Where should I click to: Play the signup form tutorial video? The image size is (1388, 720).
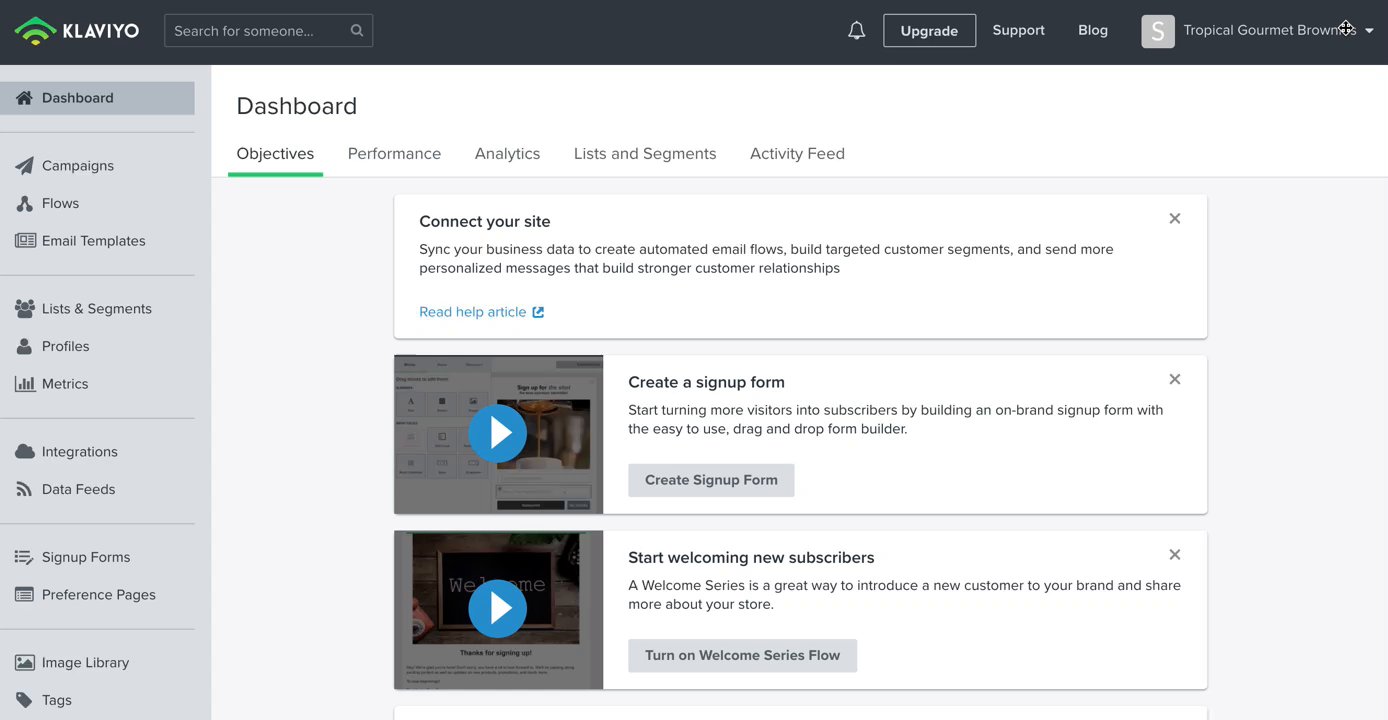[497, 433]
